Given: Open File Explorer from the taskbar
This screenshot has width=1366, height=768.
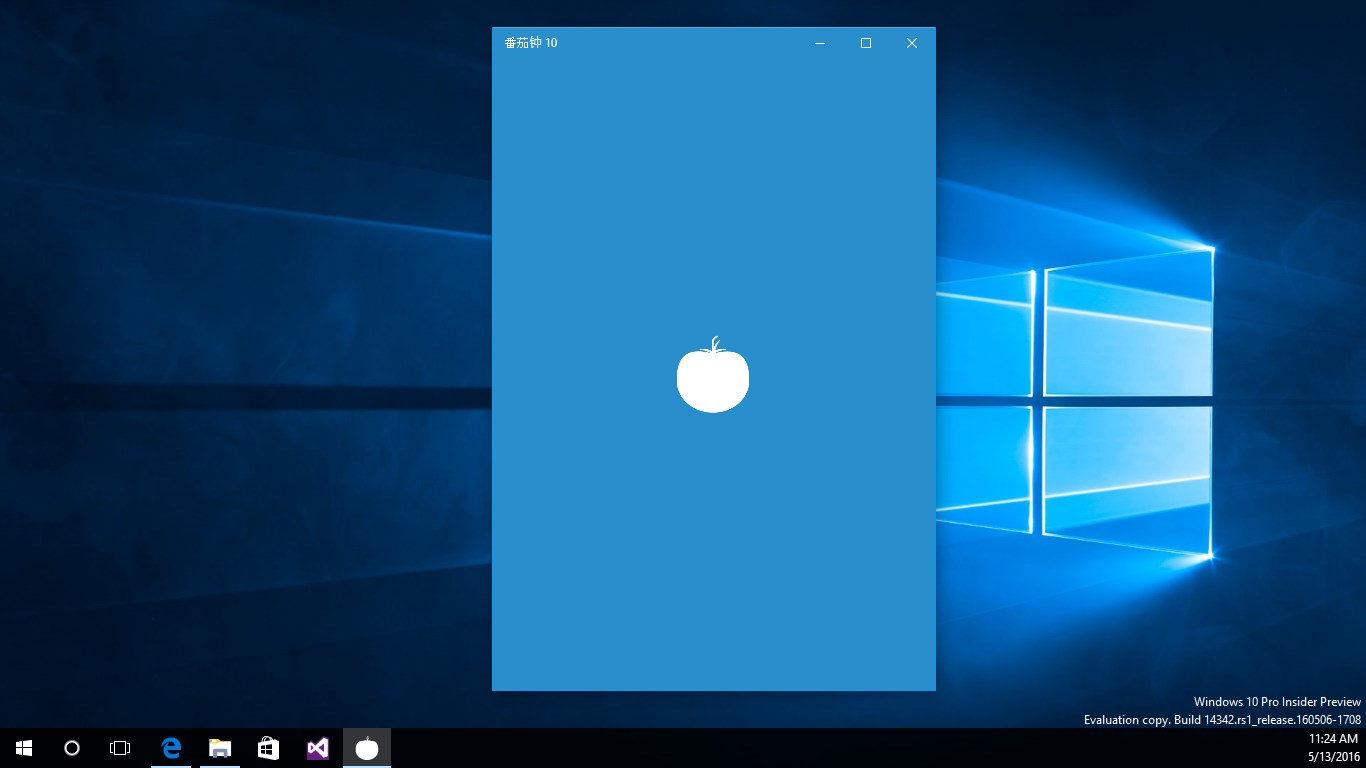Looking at the screenshot, I should point(219,747).
